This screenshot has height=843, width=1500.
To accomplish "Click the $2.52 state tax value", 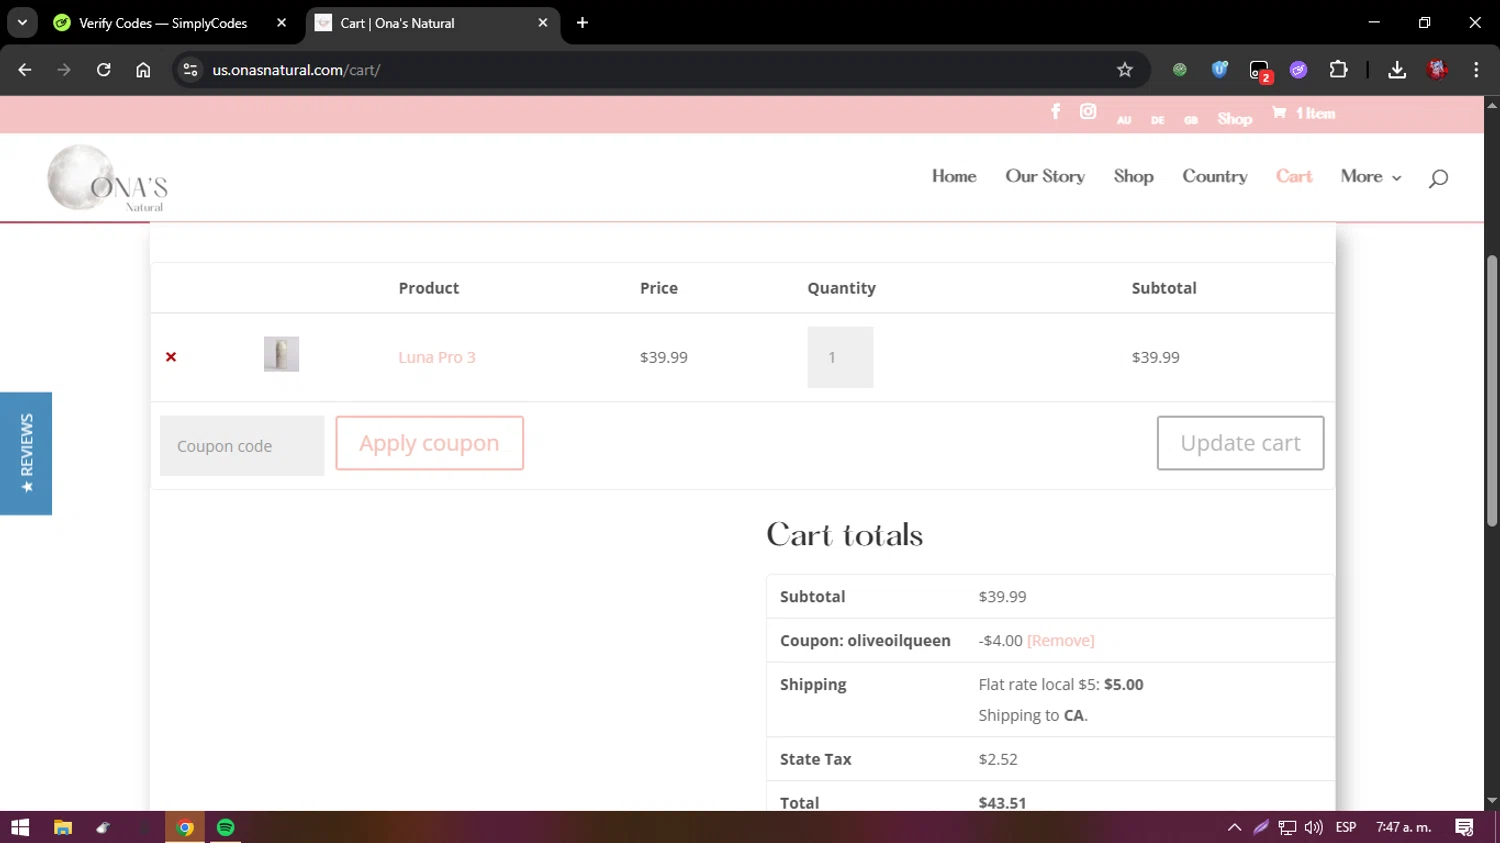I will pyautogui.click(x=998, y=759).
